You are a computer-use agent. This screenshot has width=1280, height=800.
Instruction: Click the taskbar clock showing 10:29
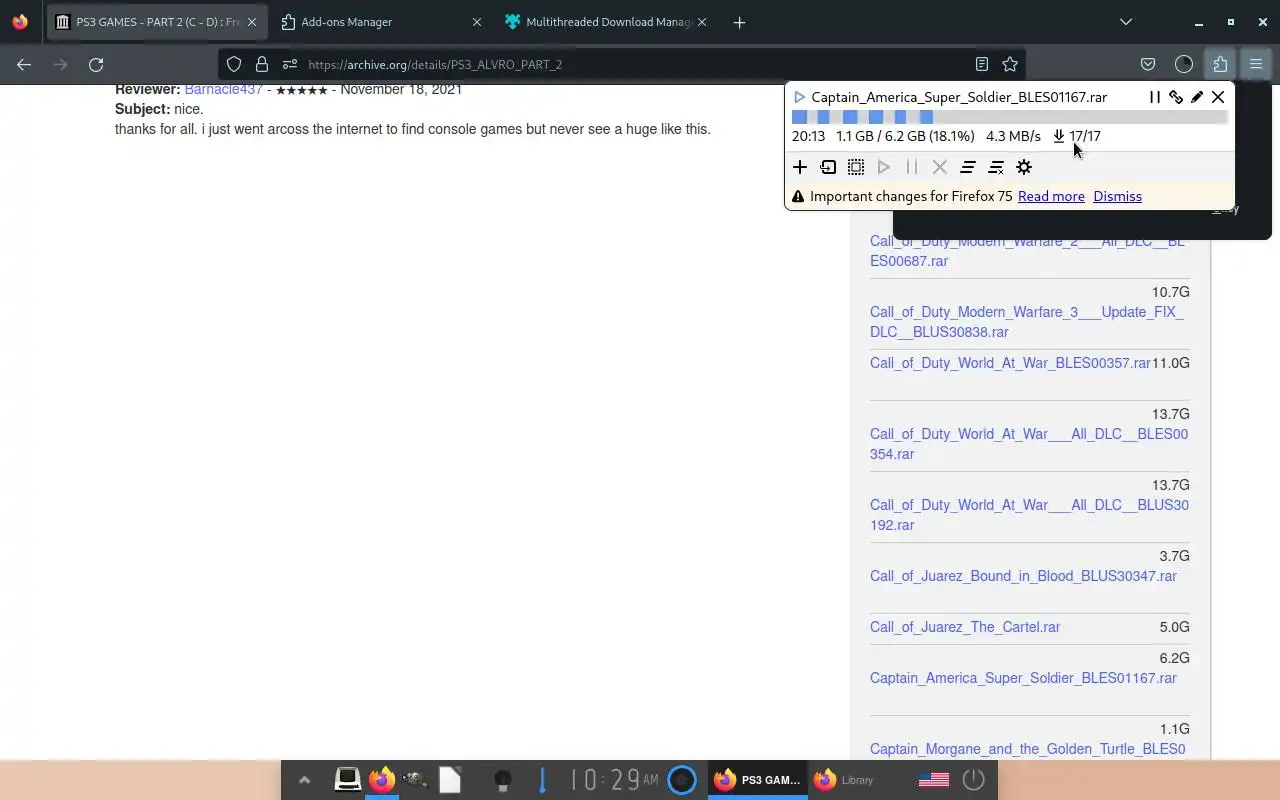click(x=614, y=779)
